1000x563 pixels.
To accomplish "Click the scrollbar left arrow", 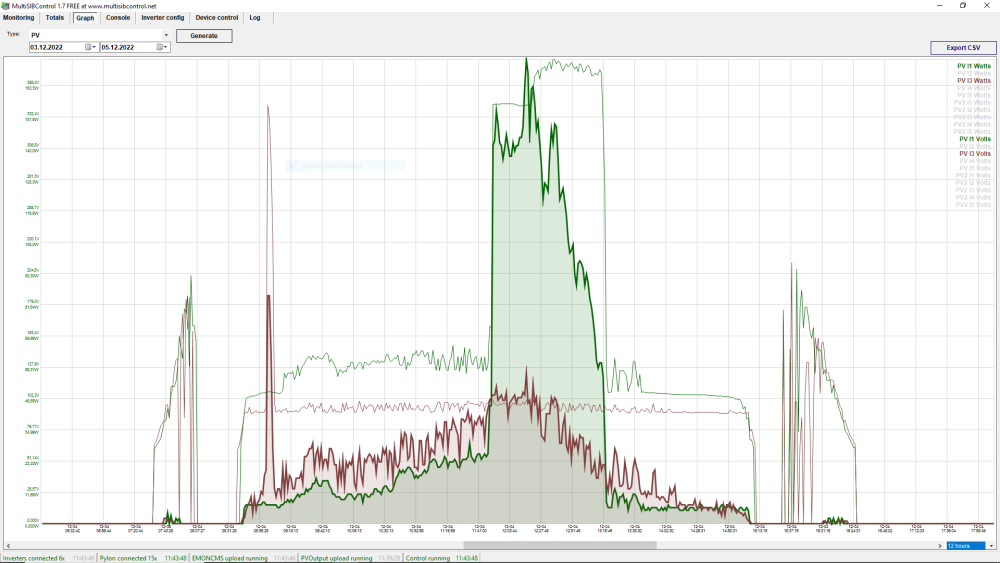I will pyautogui.click(x=8, y=546).
